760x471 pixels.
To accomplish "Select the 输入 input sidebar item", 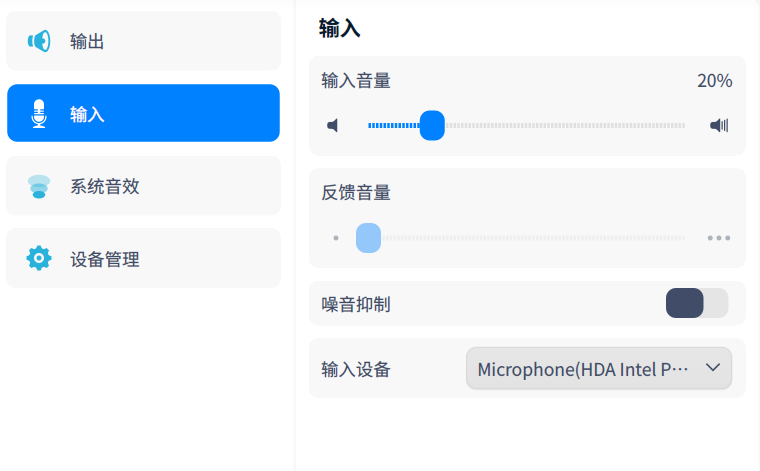I will pos(143,113).
